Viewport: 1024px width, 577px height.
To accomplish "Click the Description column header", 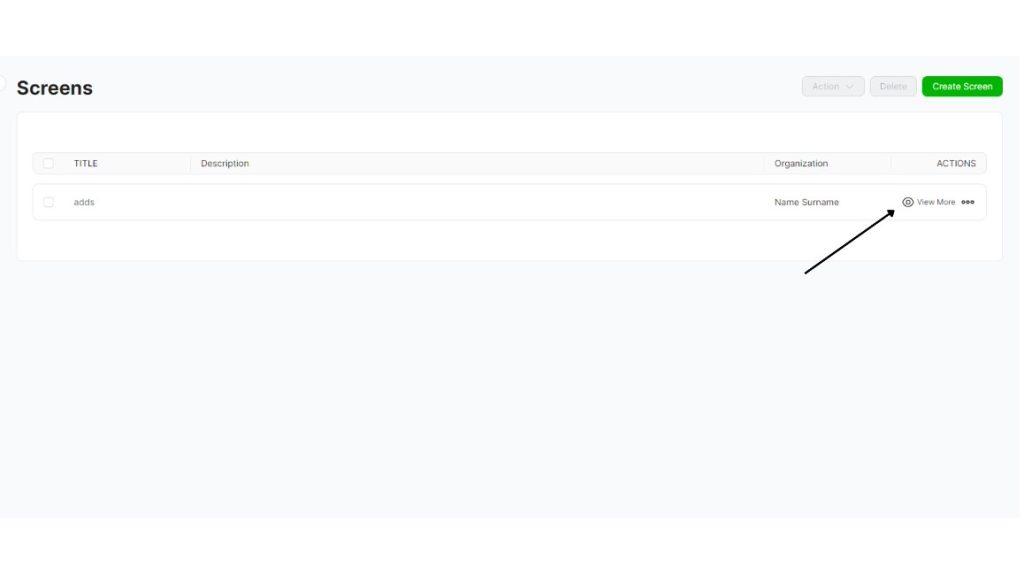I will (225, 163).
